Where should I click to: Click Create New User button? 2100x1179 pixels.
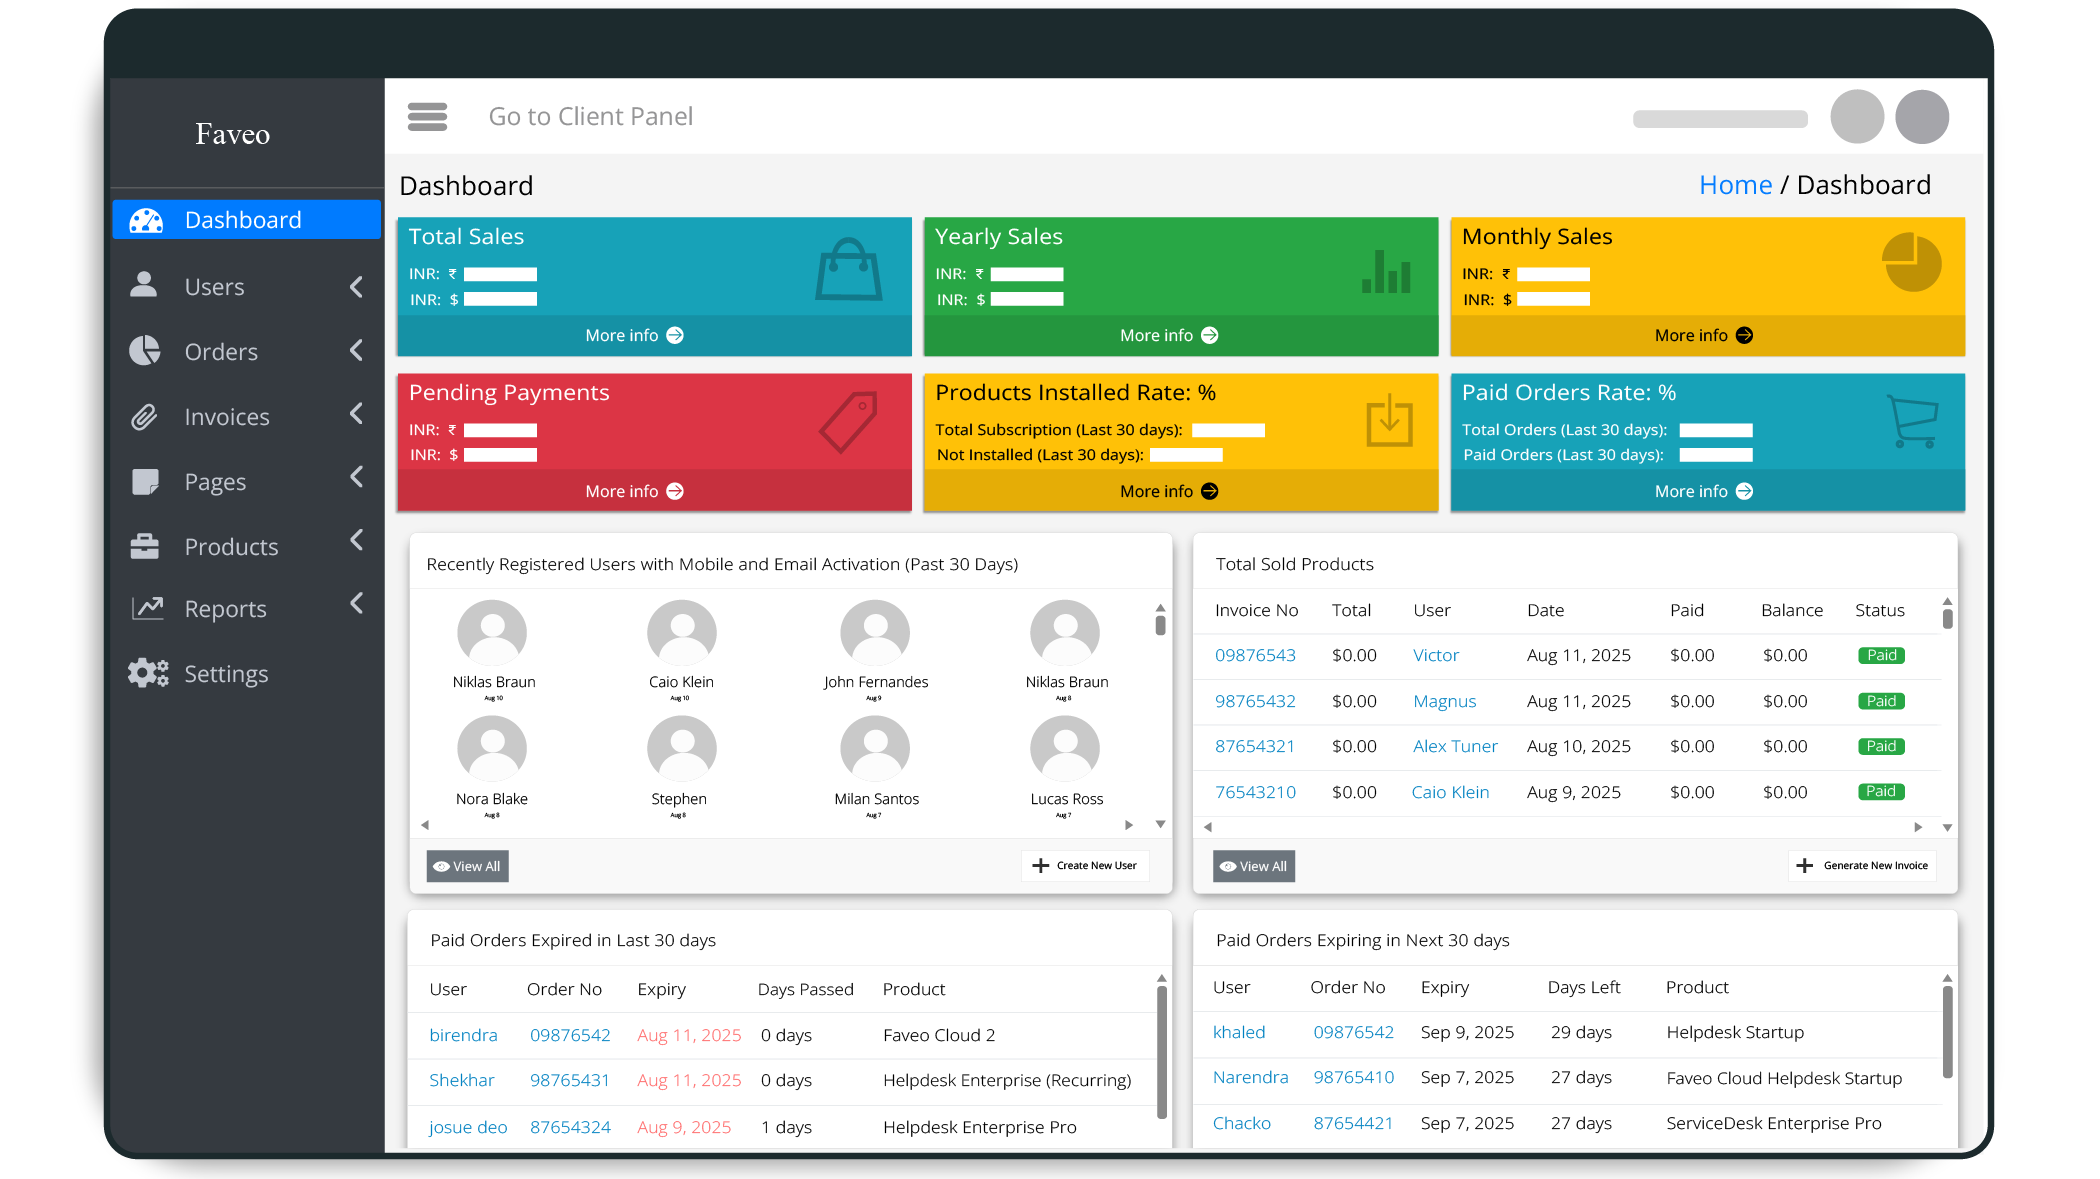pos(1085,866)
